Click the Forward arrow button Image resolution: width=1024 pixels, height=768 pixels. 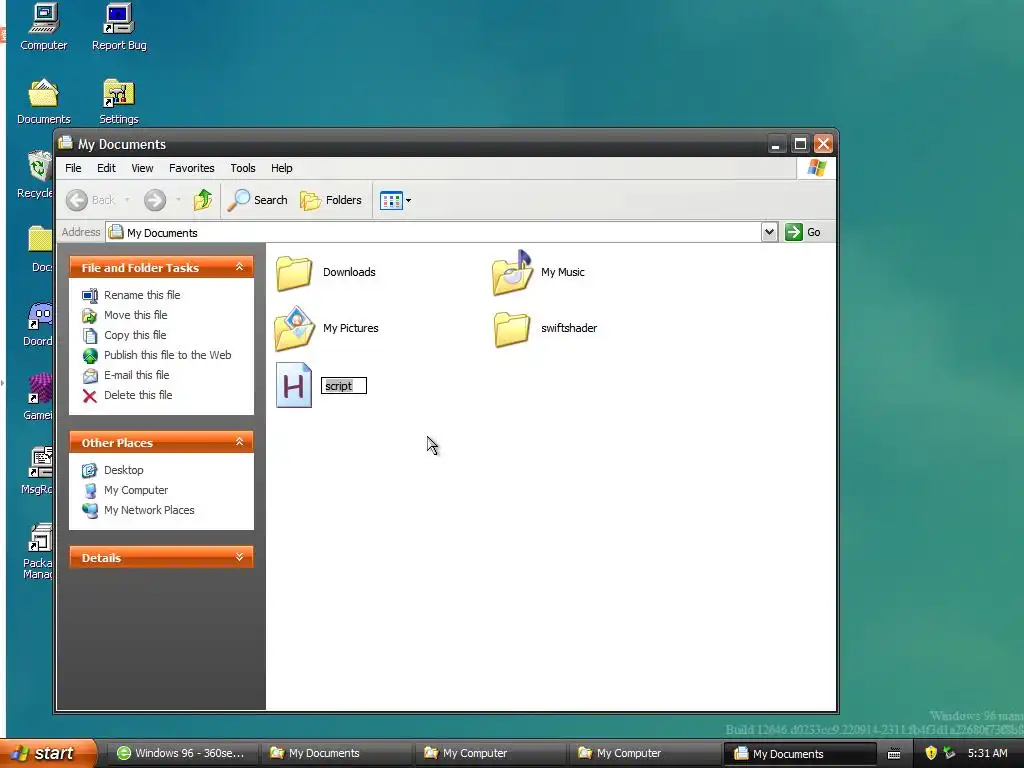tap(155, 200)
